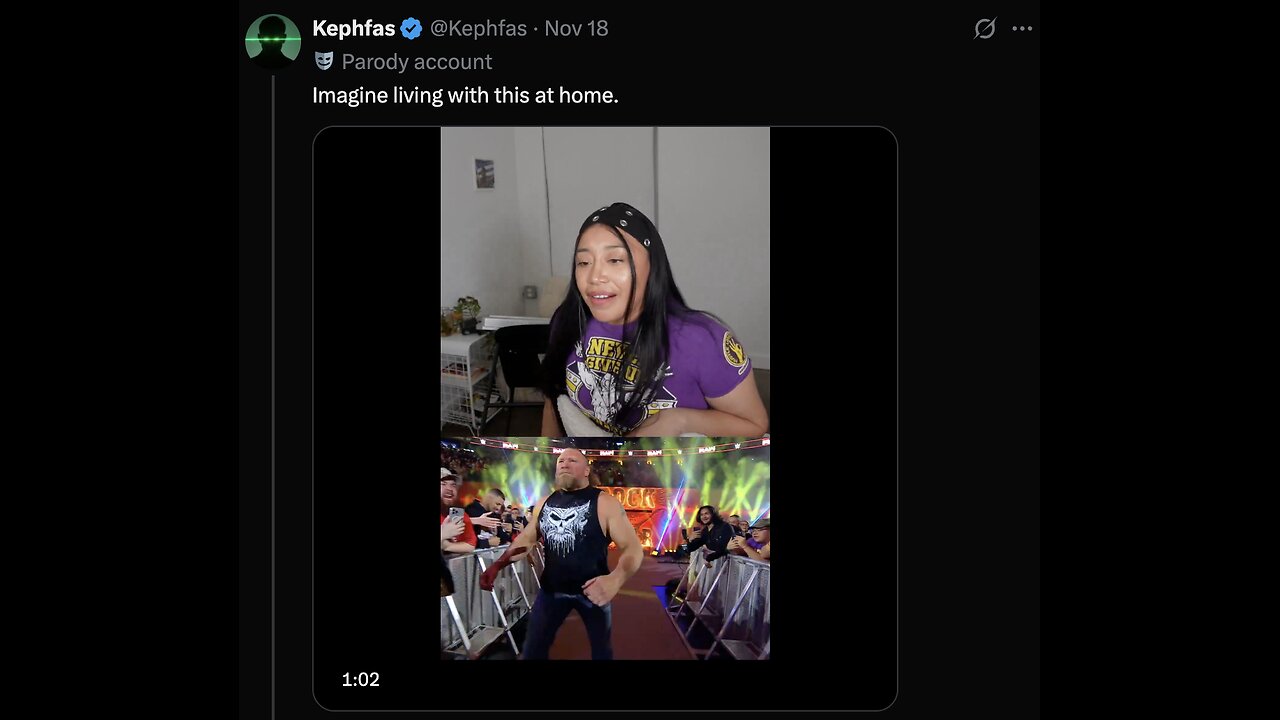Click the Grok slashed-circle icon
The height and width of the screenshot is (720, 1280).
coord(985,29)
